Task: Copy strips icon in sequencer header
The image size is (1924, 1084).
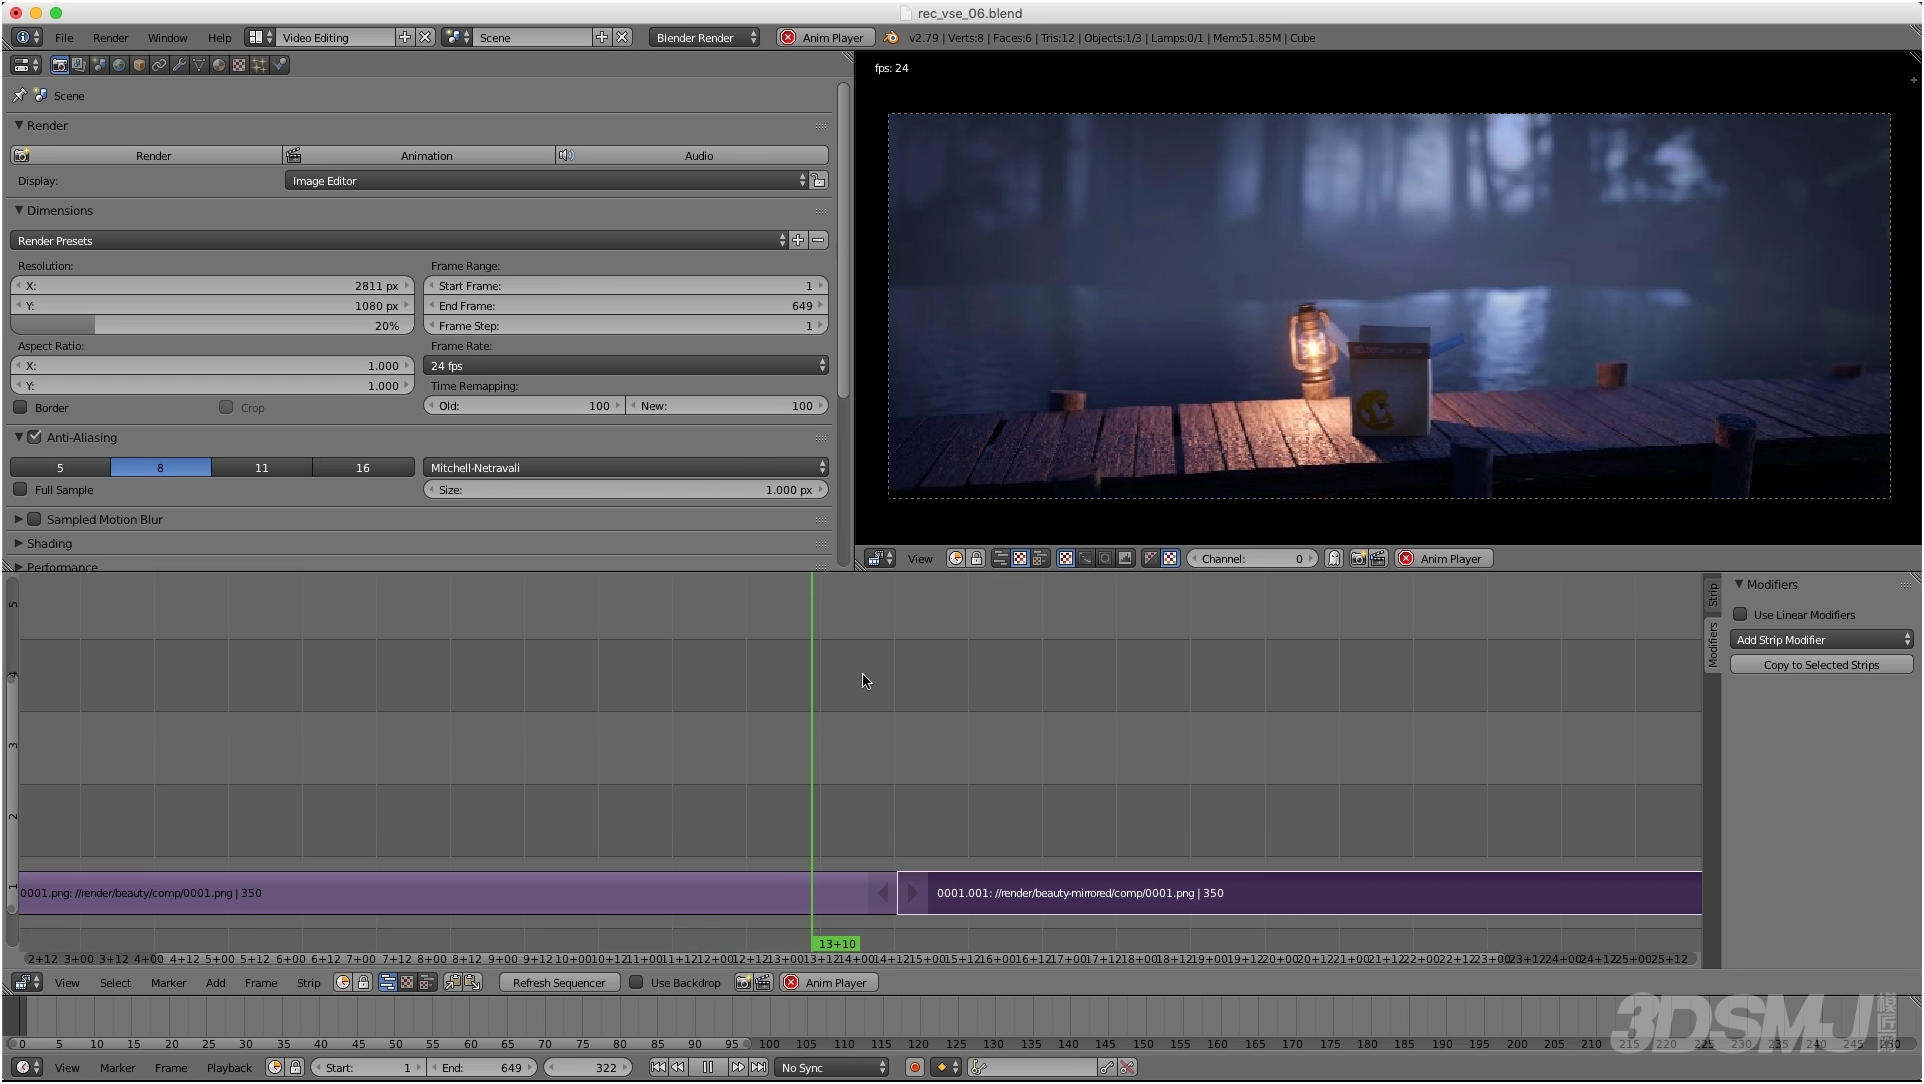Action: click(x=453, y=983)
